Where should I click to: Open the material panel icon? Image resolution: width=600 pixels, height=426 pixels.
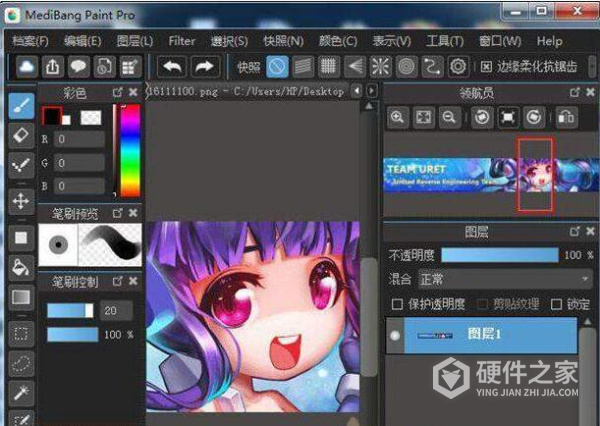[130, 67]
